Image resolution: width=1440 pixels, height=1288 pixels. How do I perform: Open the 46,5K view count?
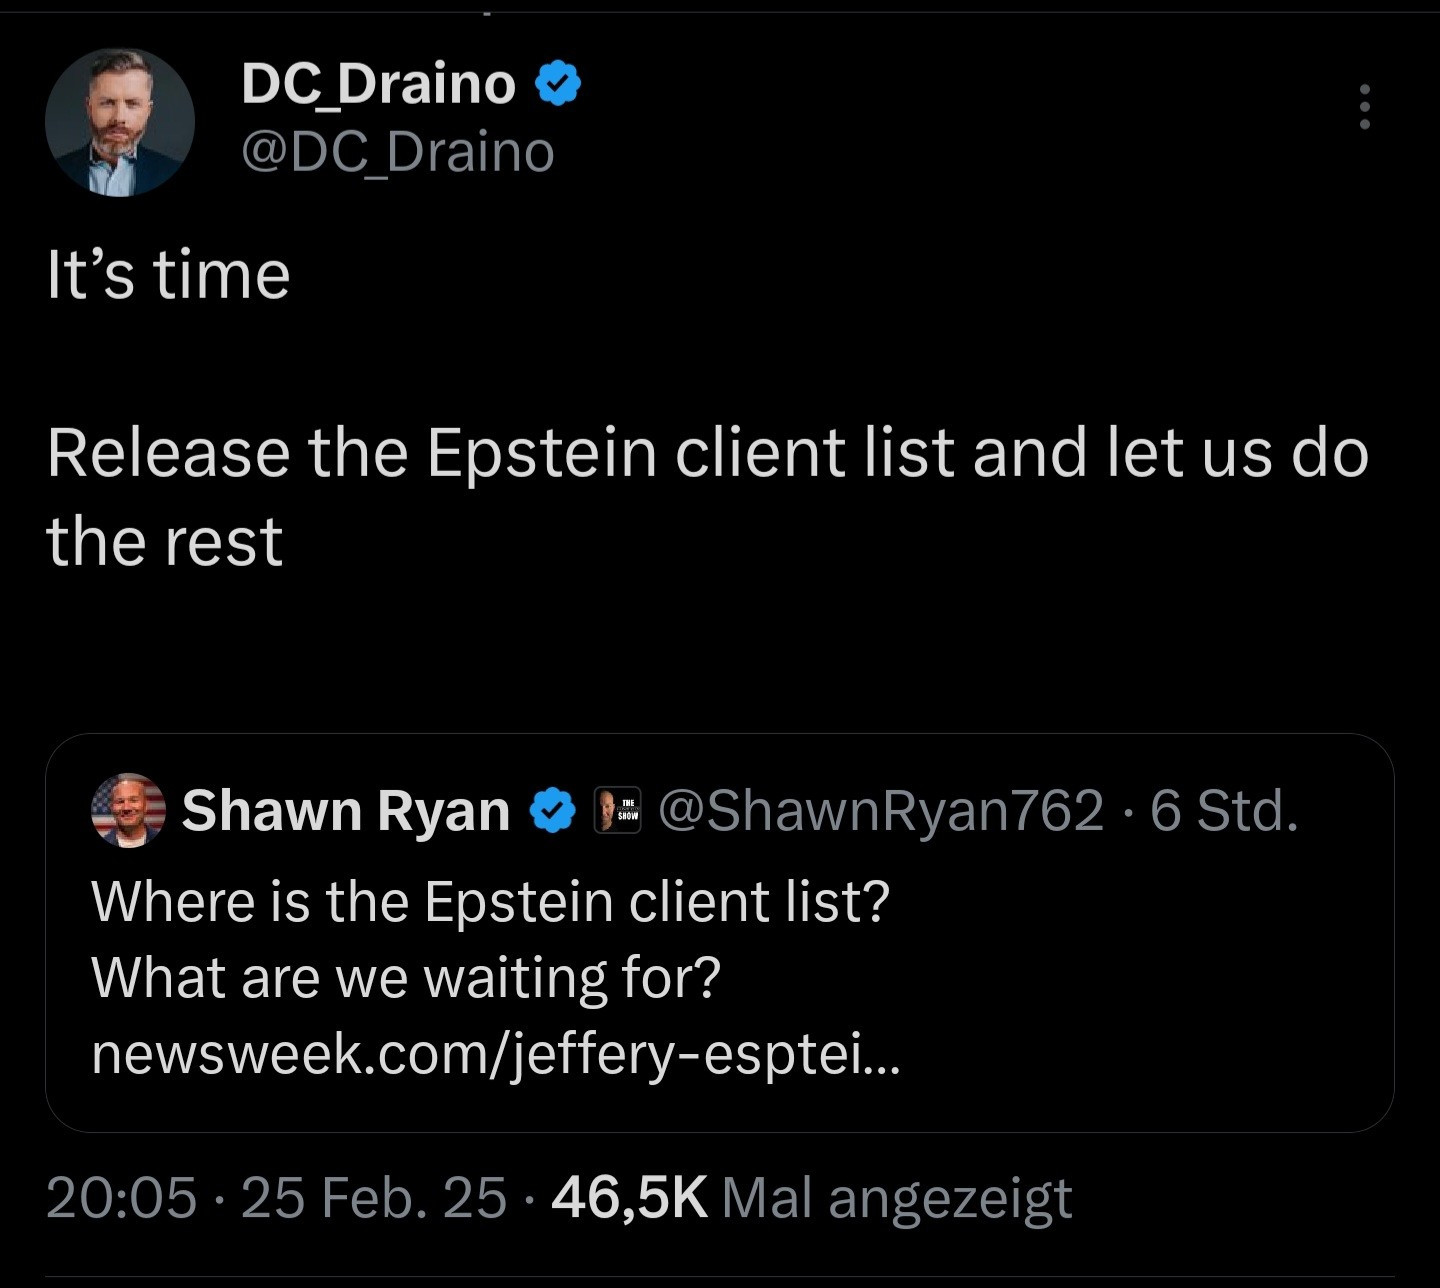pyautogui.click(x=629, y=1198)
